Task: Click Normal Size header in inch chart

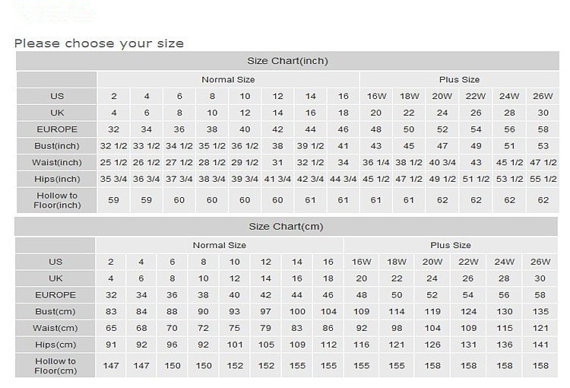Action: 228,80
